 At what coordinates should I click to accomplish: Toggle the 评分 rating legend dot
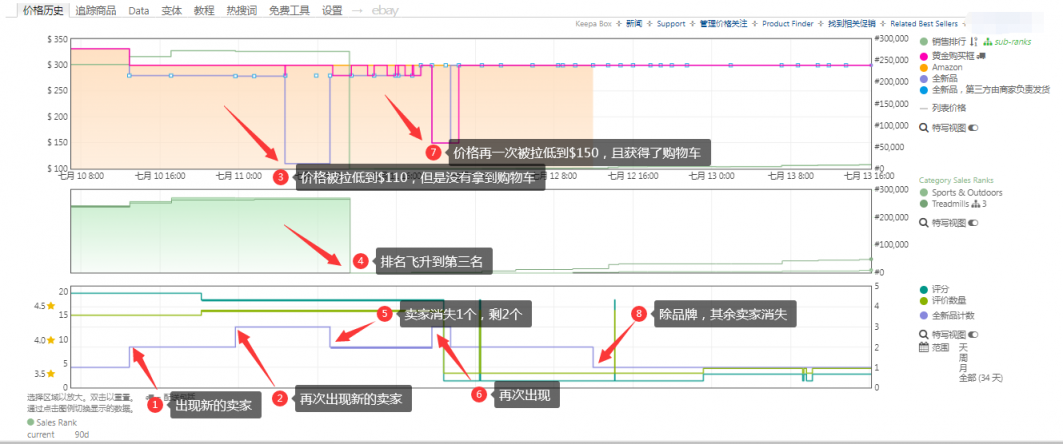(923, 288)
